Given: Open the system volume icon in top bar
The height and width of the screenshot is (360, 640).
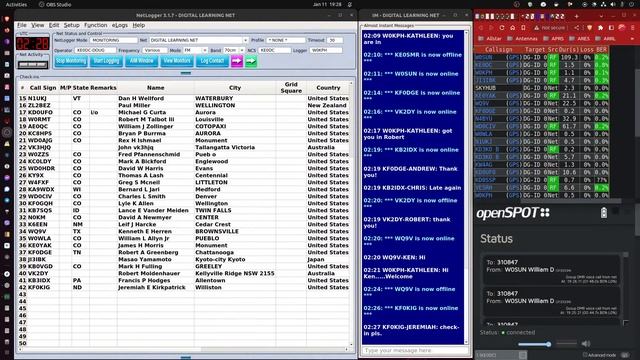Looking at the screenshot, I should coord(613,4).
